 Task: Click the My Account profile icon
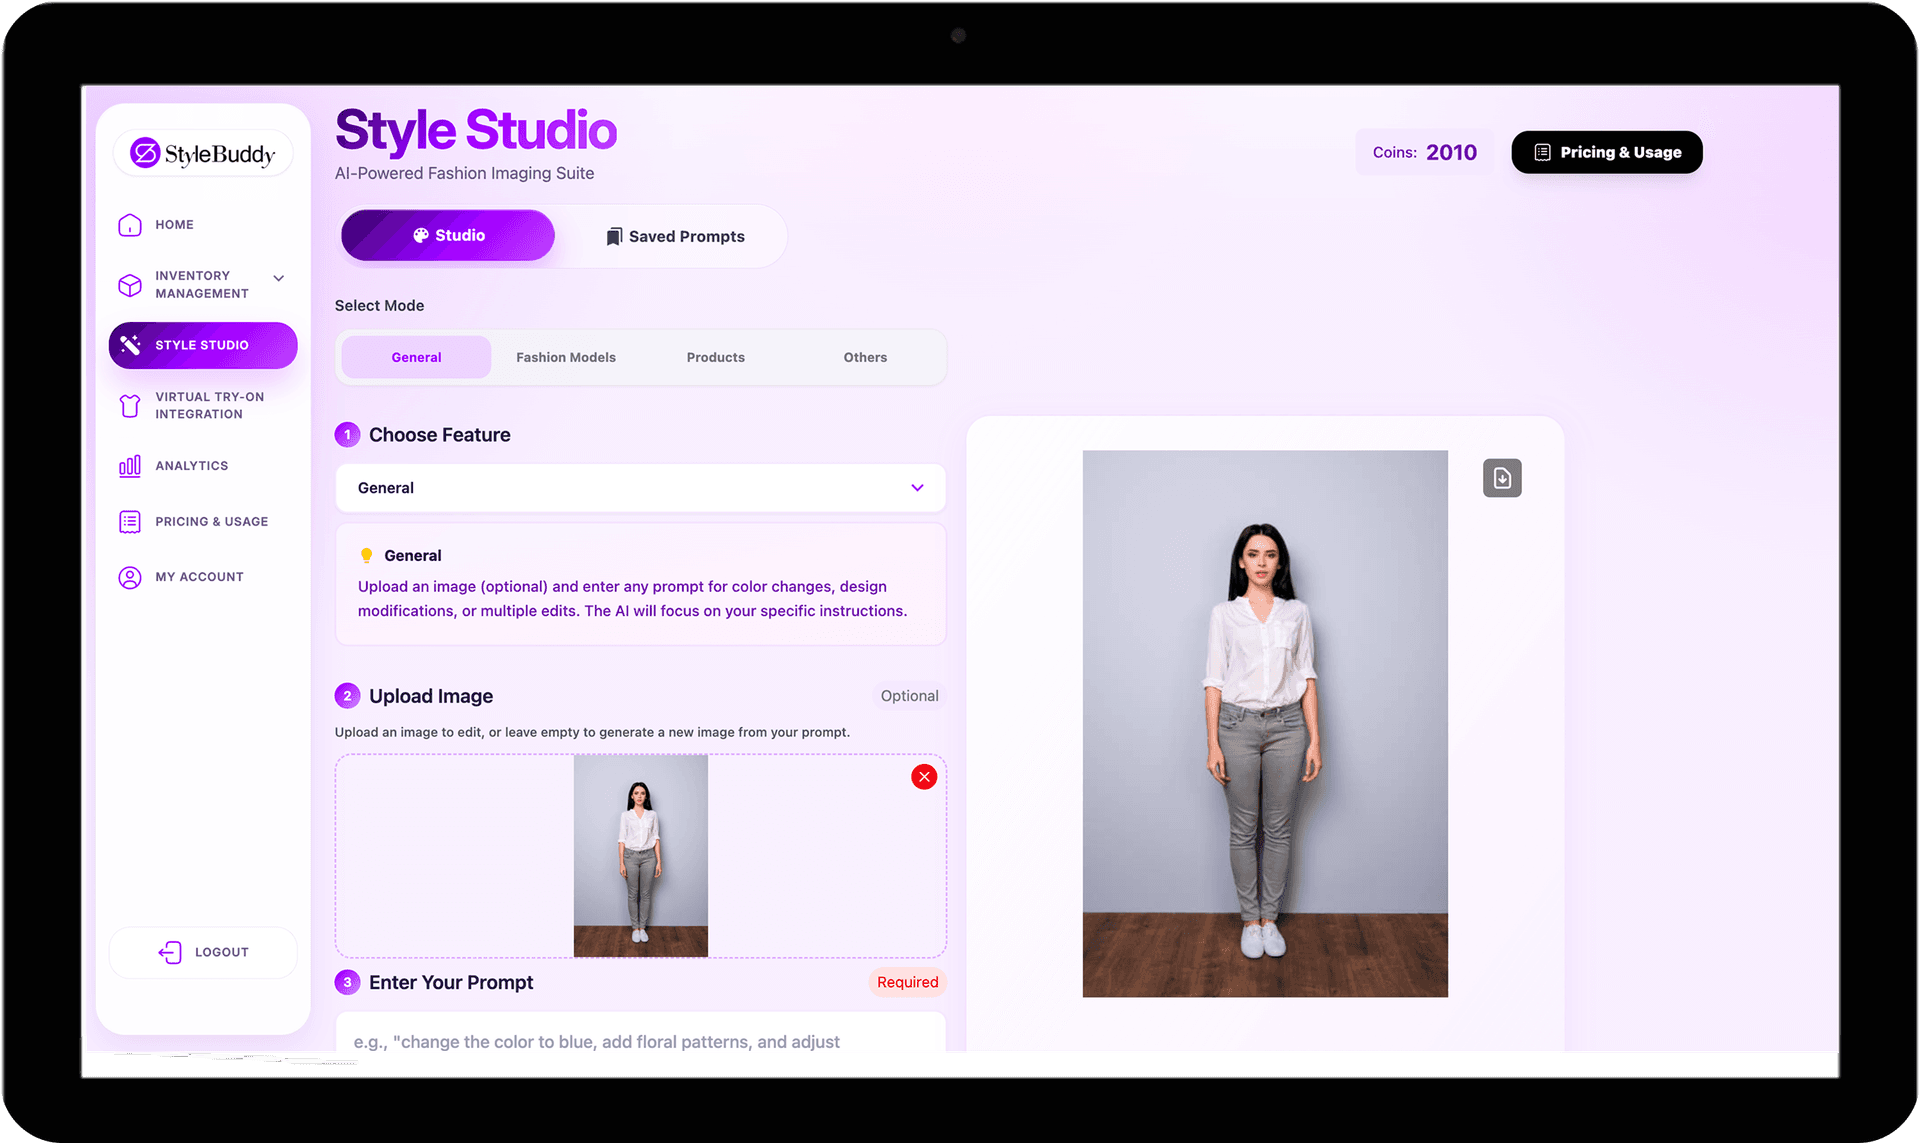[x=130, y=577]
